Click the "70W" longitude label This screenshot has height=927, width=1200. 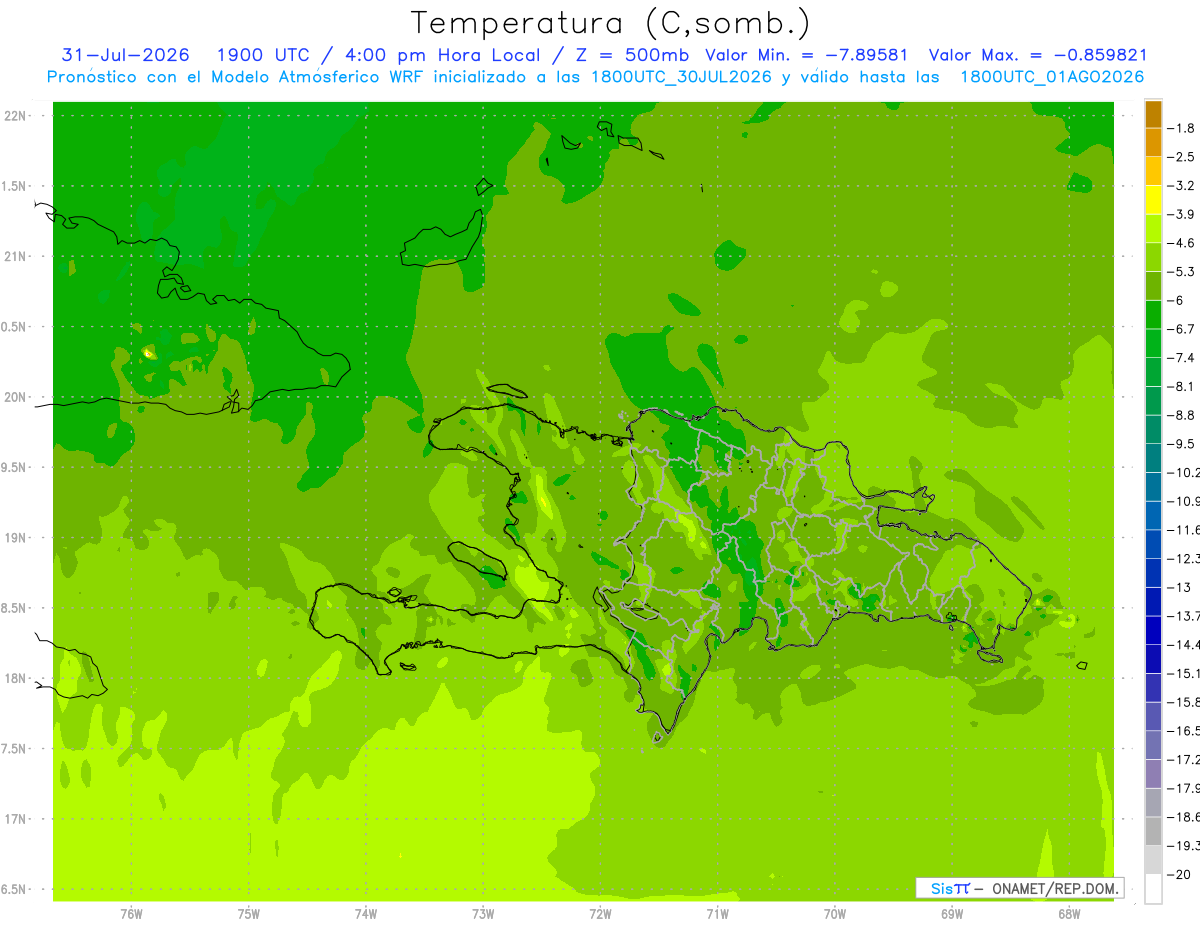pyautogui.click(x=835, y=914)
